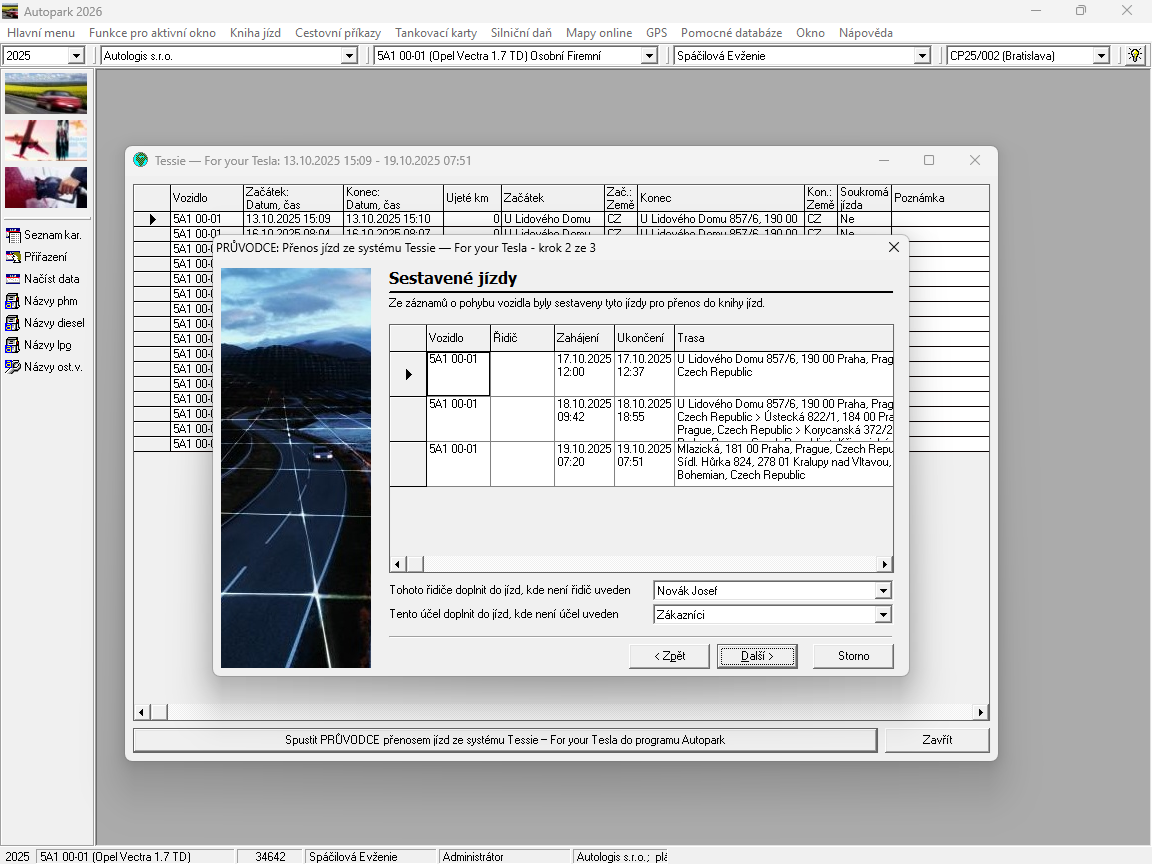Click the Názvy lpg sidebar icon
Viewport: 1152px width, 864px height.
pyautogui.click(x=13, y=345)
